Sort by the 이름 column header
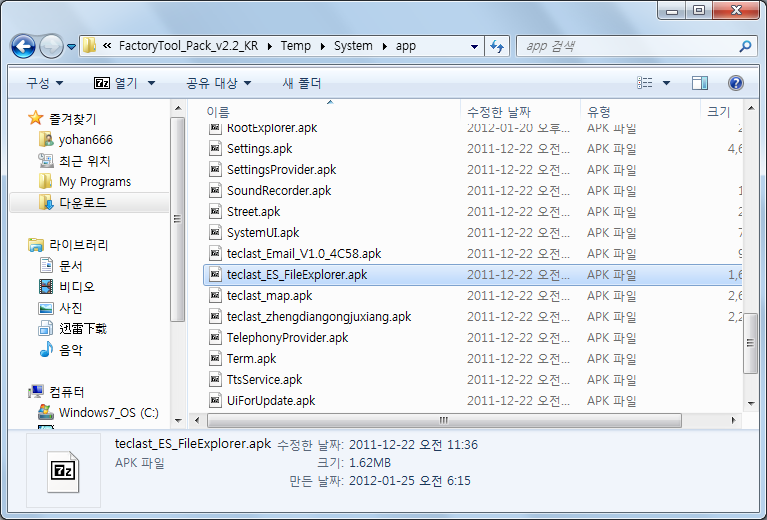Image resolution: width=767 pixels, height=520 pixels. coord(218,111)
